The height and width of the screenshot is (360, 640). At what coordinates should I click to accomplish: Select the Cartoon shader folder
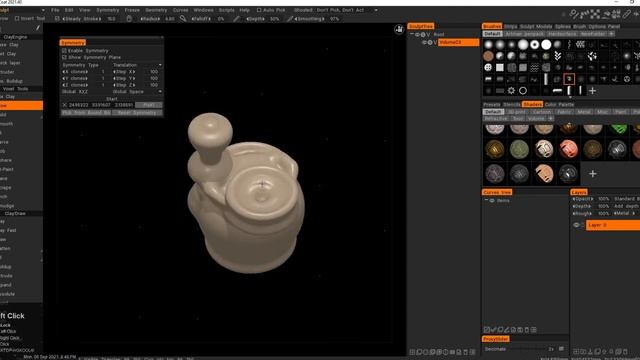tap(542, 112)
